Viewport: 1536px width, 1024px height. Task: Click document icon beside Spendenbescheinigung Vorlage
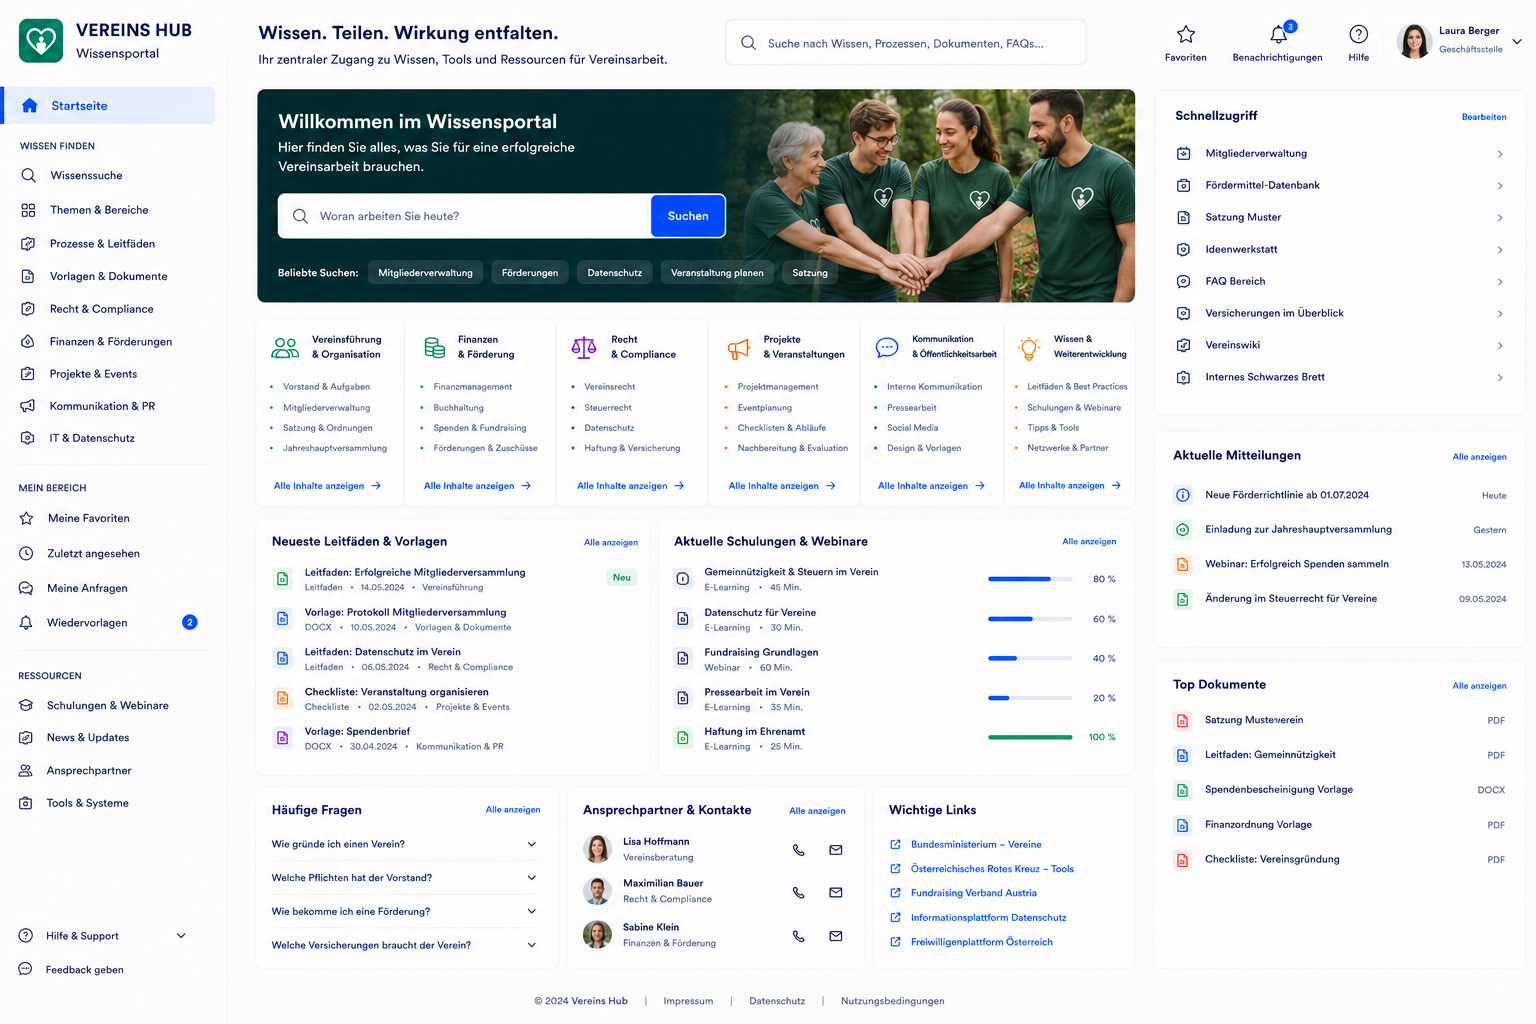[x=1182, y=790]
